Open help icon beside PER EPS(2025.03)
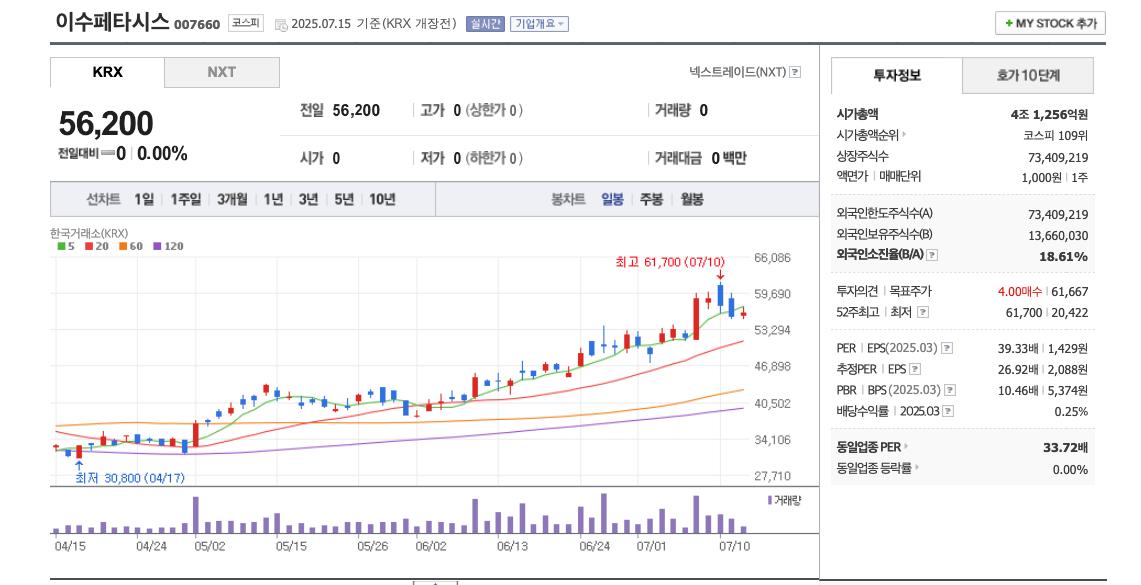The width and height of the screenshot is (1141, 585). pyautogui.click(x=947, y=349)
